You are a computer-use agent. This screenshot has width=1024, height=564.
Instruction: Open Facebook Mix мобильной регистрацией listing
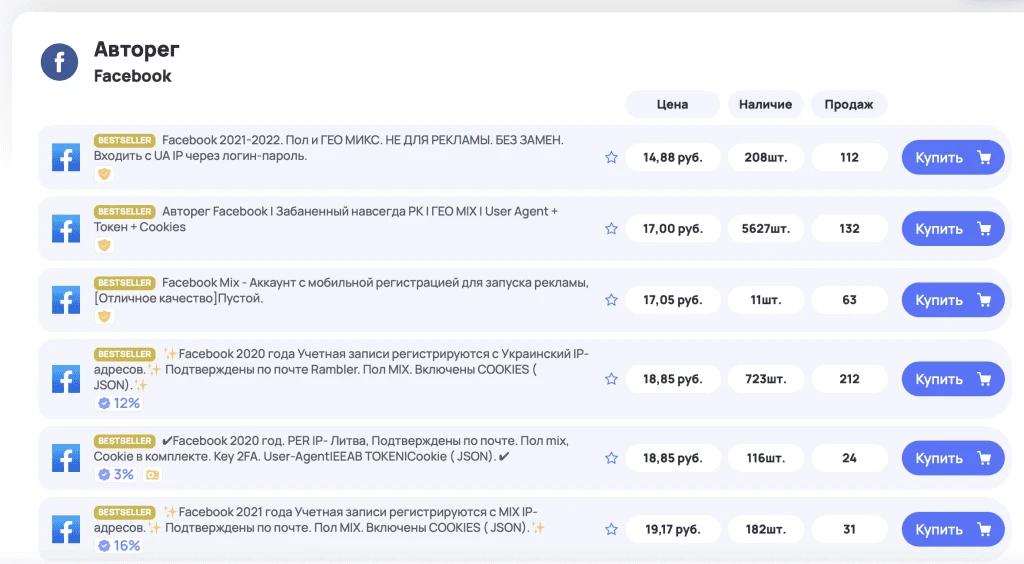[x=341, y=290]
